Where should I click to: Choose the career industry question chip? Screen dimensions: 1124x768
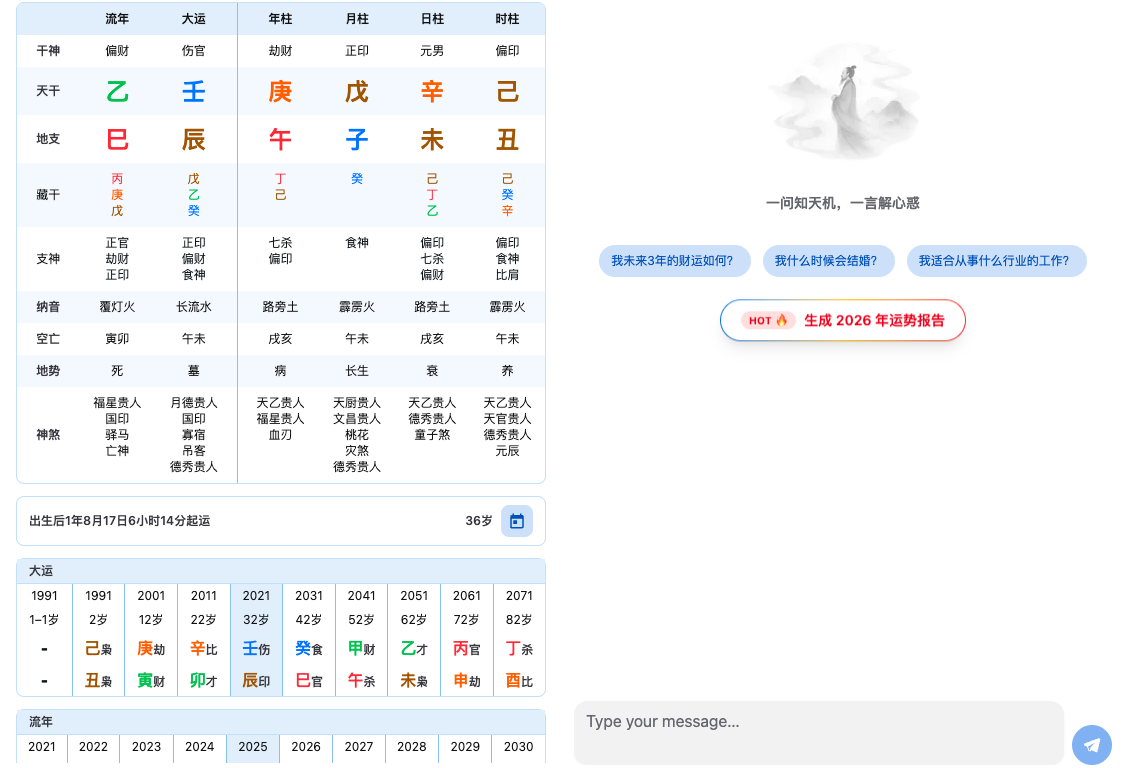click(x=995, y=261)
